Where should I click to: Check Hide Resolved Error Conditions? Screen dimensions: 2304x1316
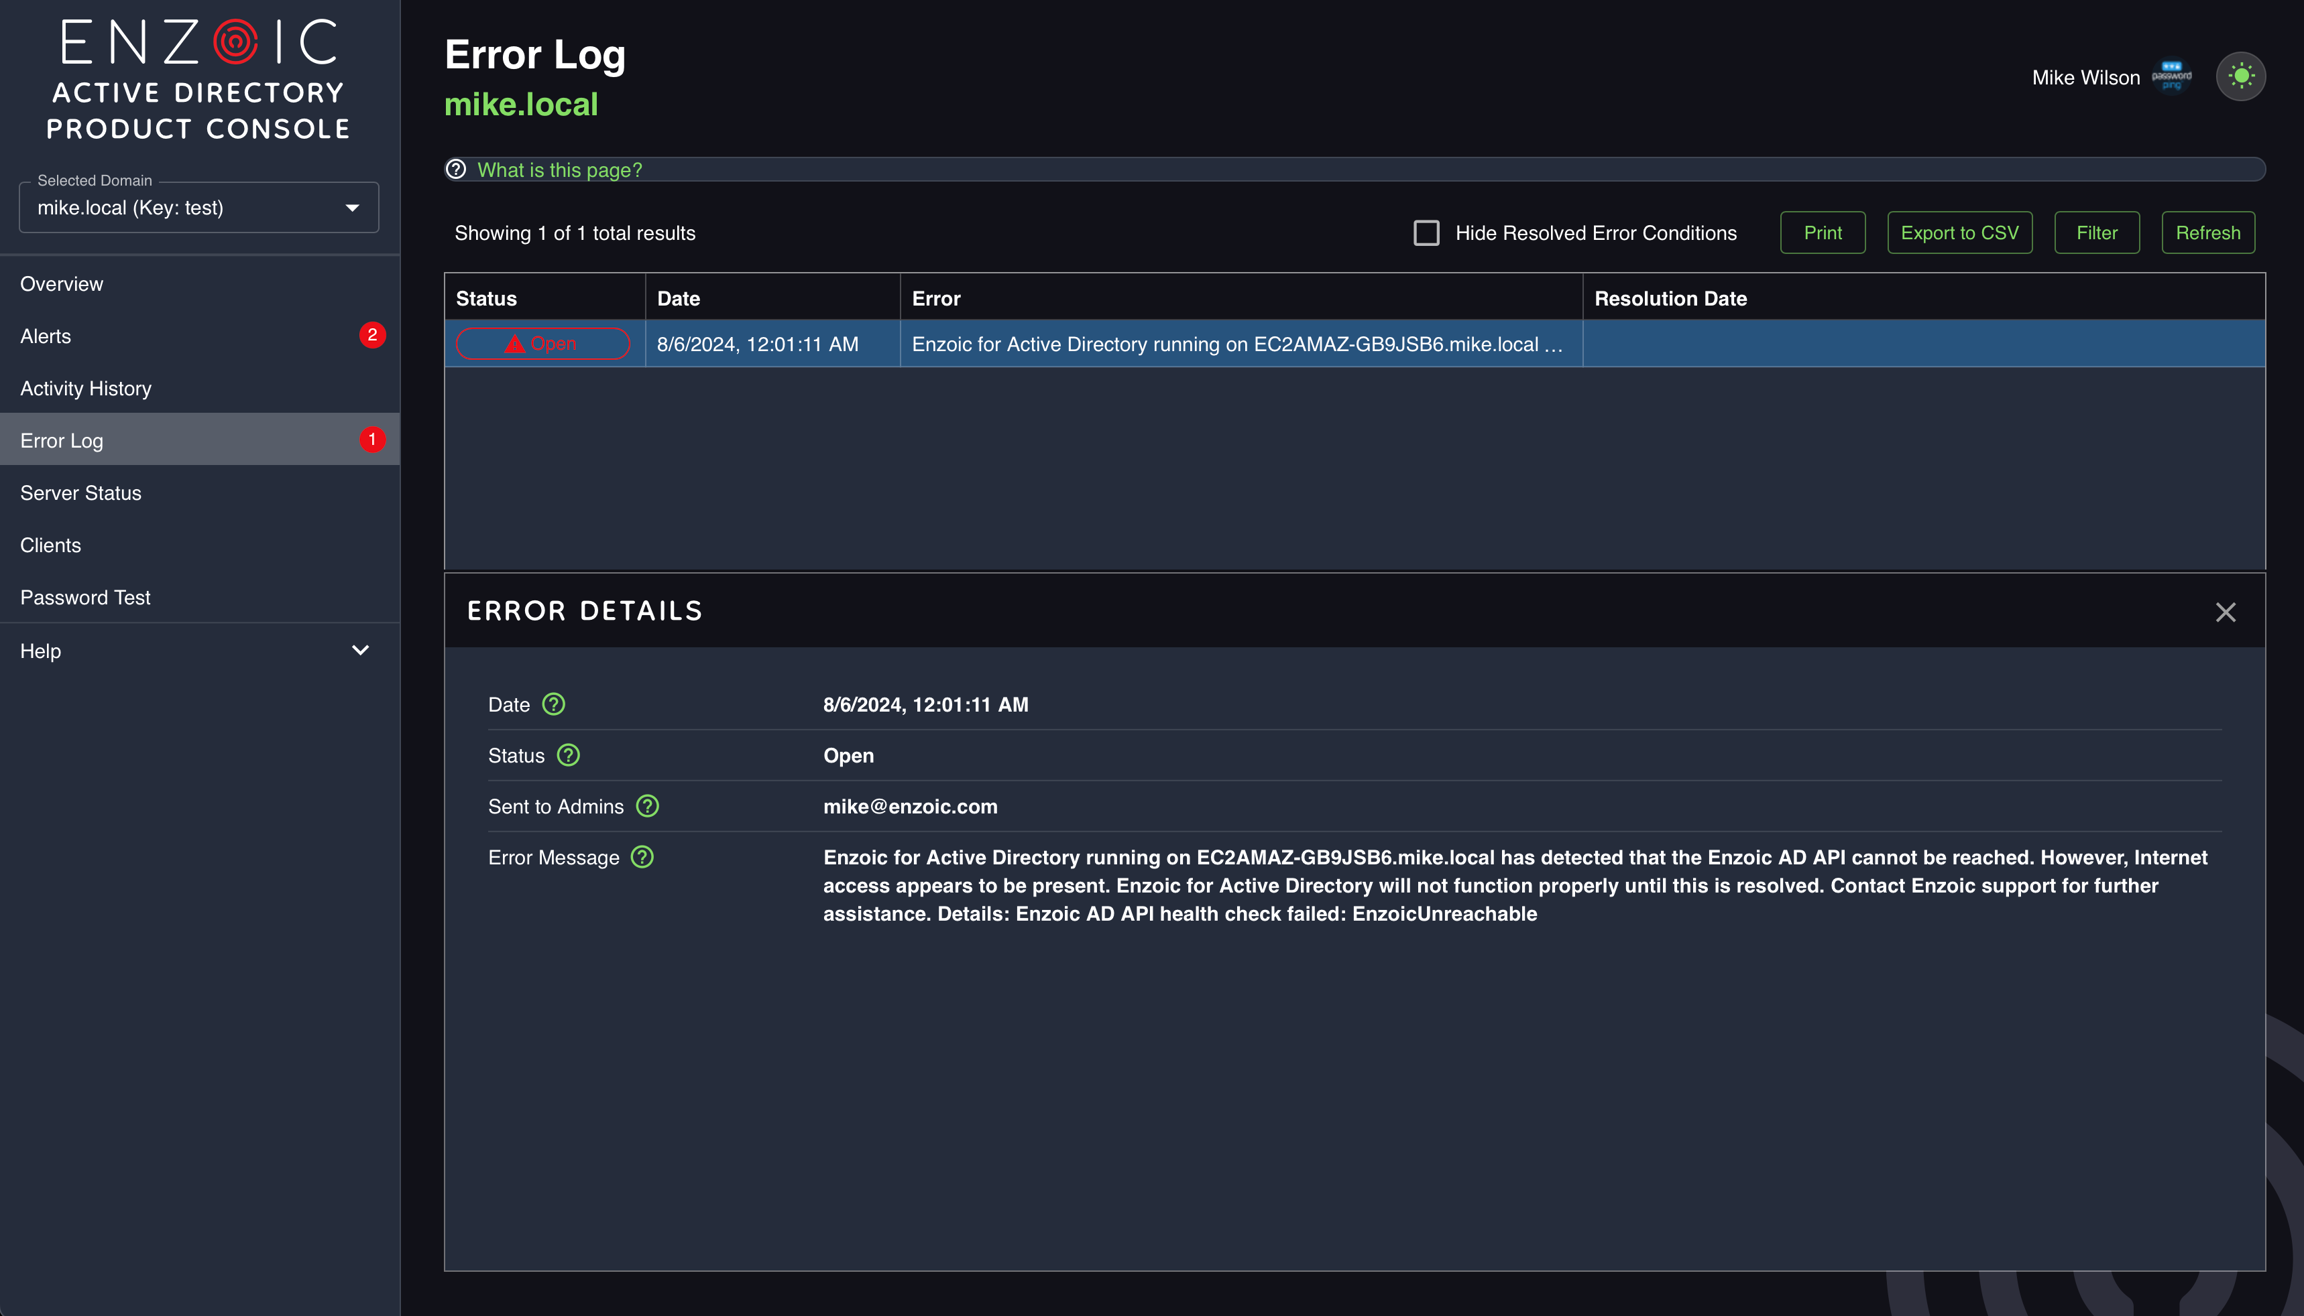[x=1426, y=233]
